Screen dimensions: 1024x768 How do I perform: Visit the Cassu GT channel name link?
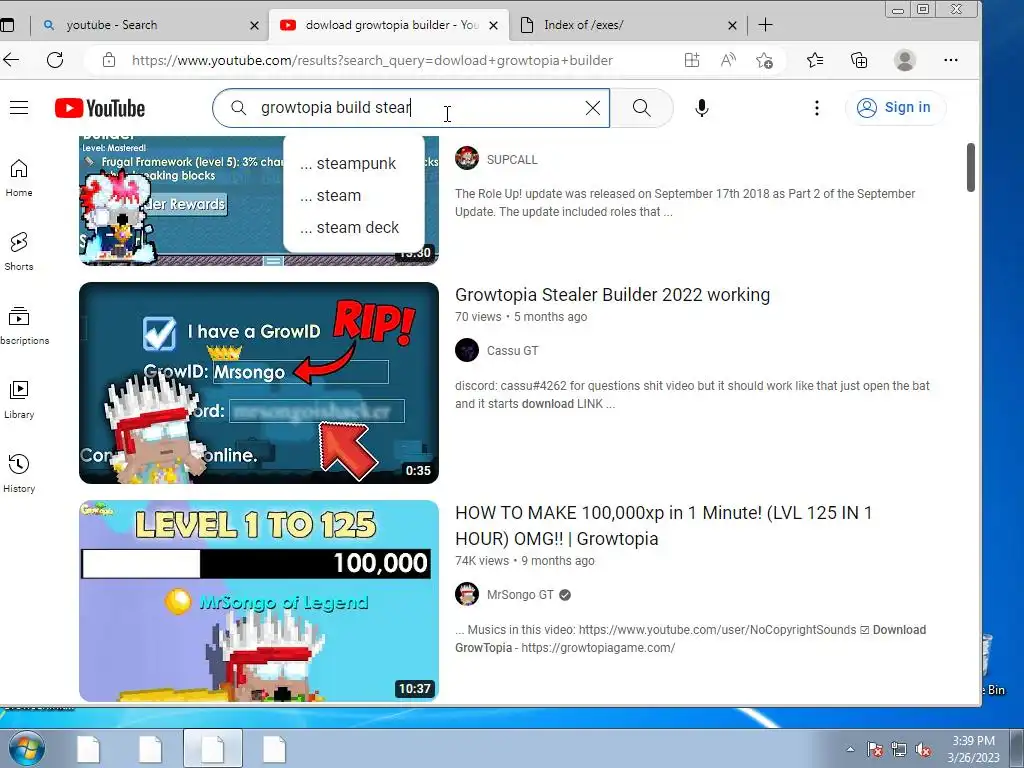(513, 351)
